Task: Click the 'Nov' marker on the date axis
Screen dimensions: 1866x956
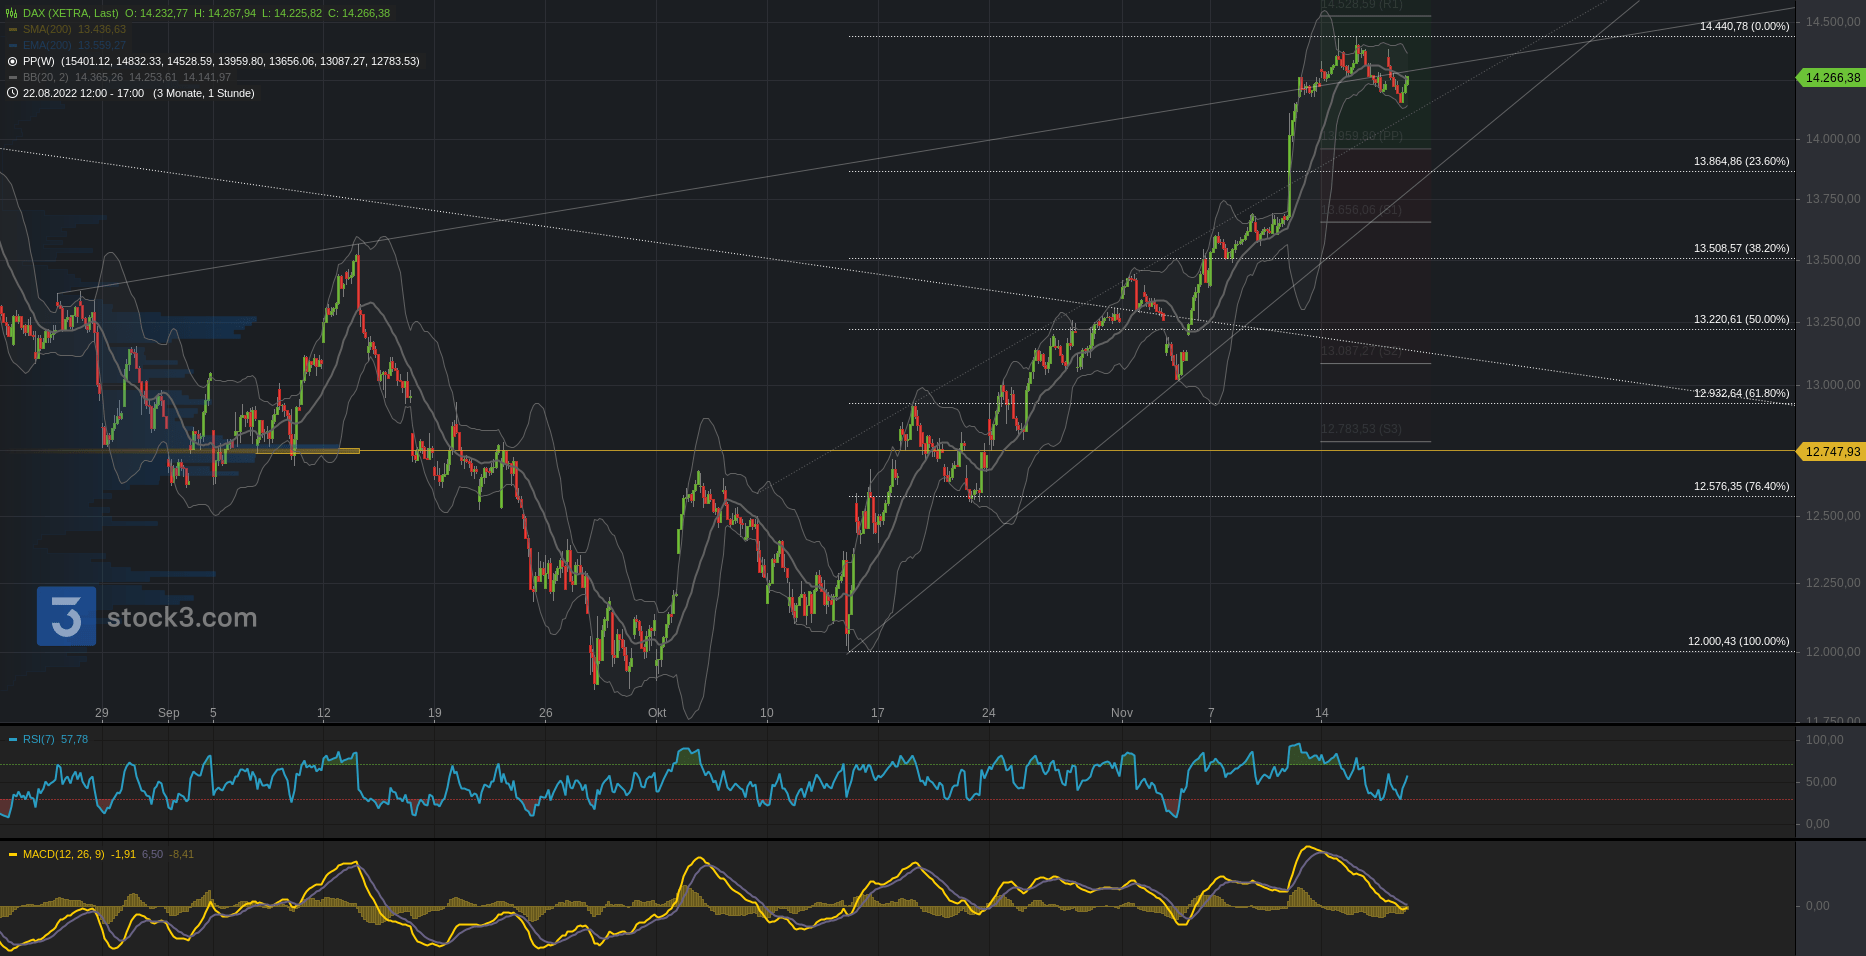Action: [1121, 713]
